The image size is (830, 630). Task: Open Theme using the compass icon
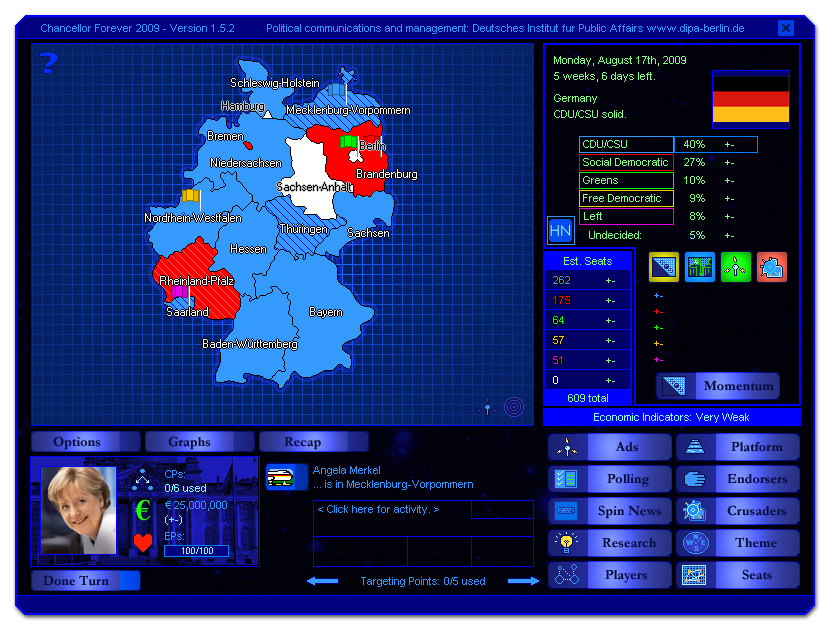(x=695, y=542)
